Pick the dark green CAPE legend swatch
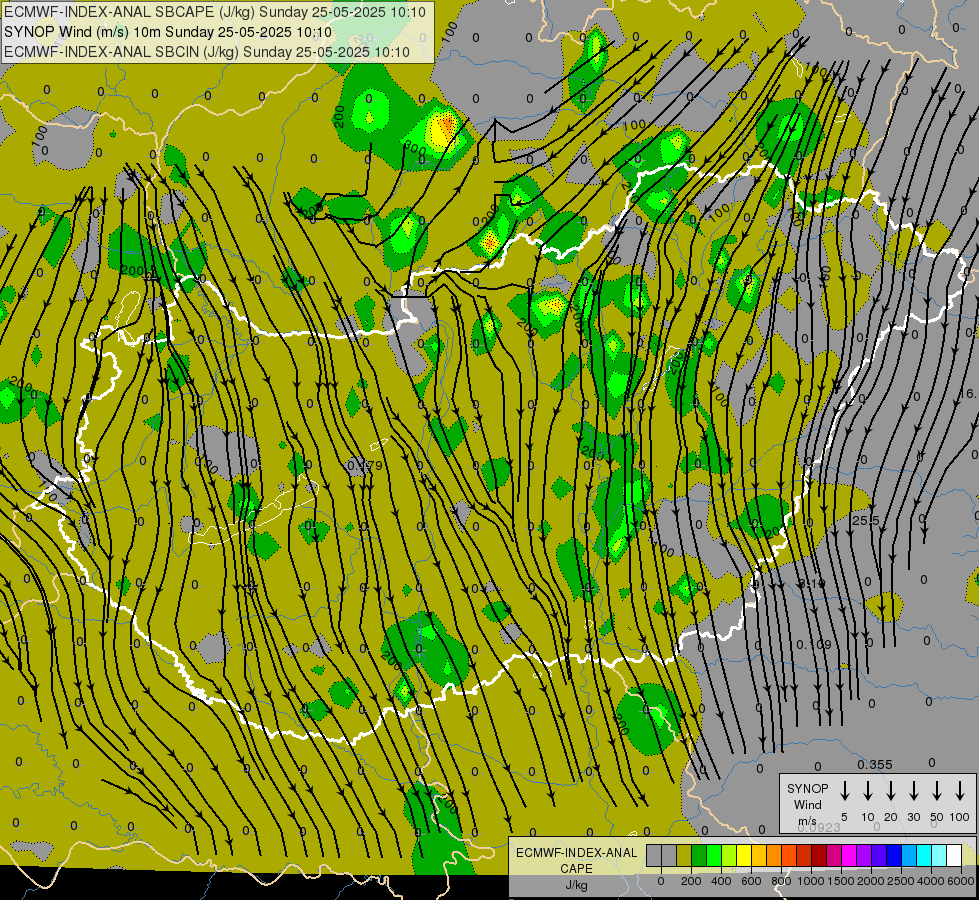 [x=699, y=856]
